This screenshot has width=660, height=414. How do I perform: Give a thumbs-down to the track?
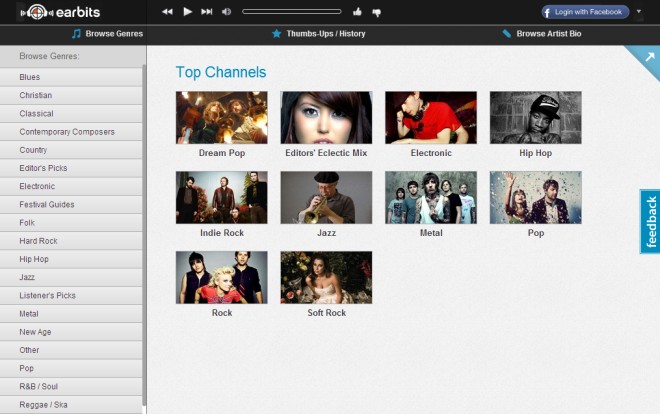[x=377, y=13]
